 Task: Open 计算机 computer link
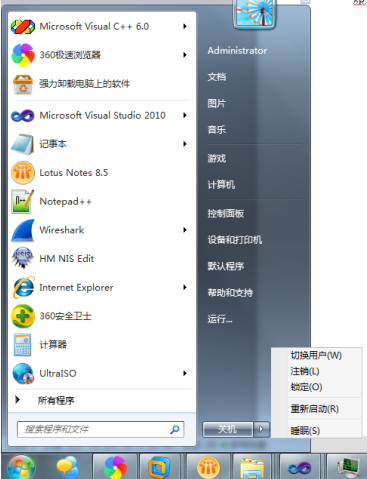point(221,185)
